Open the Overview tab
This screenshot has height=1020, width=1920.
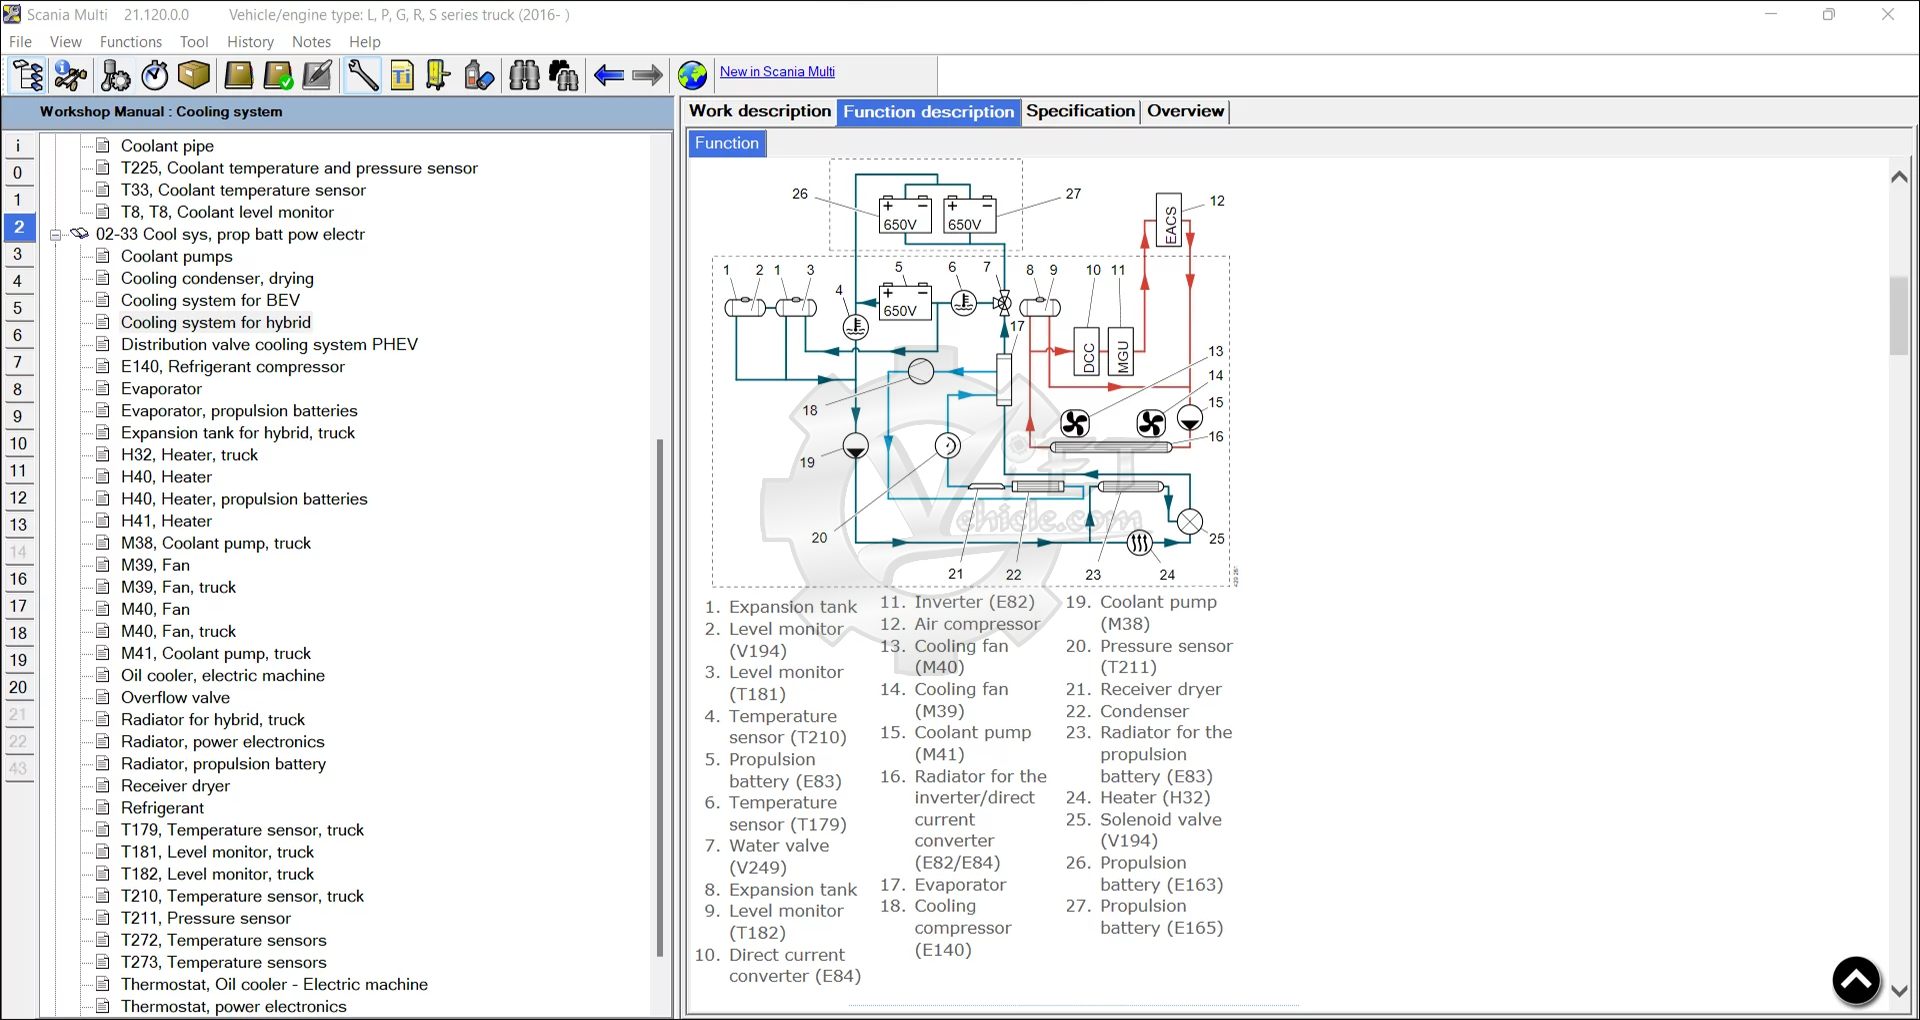click(x=1186, y=111)
